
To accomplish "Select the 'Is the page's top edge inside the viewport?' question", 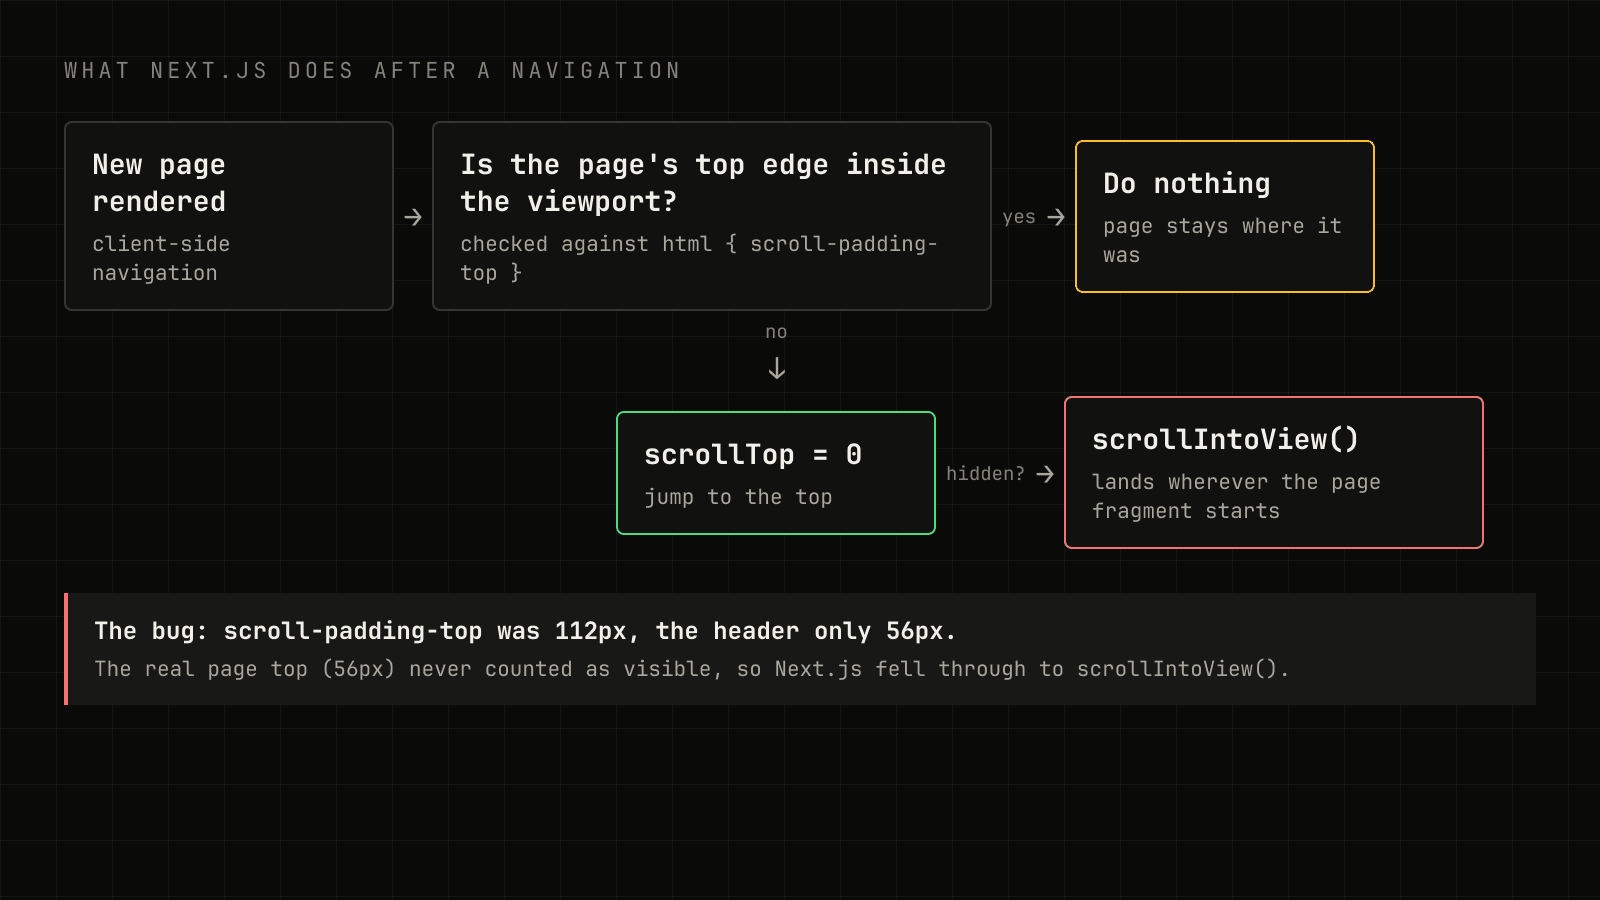I will pos(703,183).
